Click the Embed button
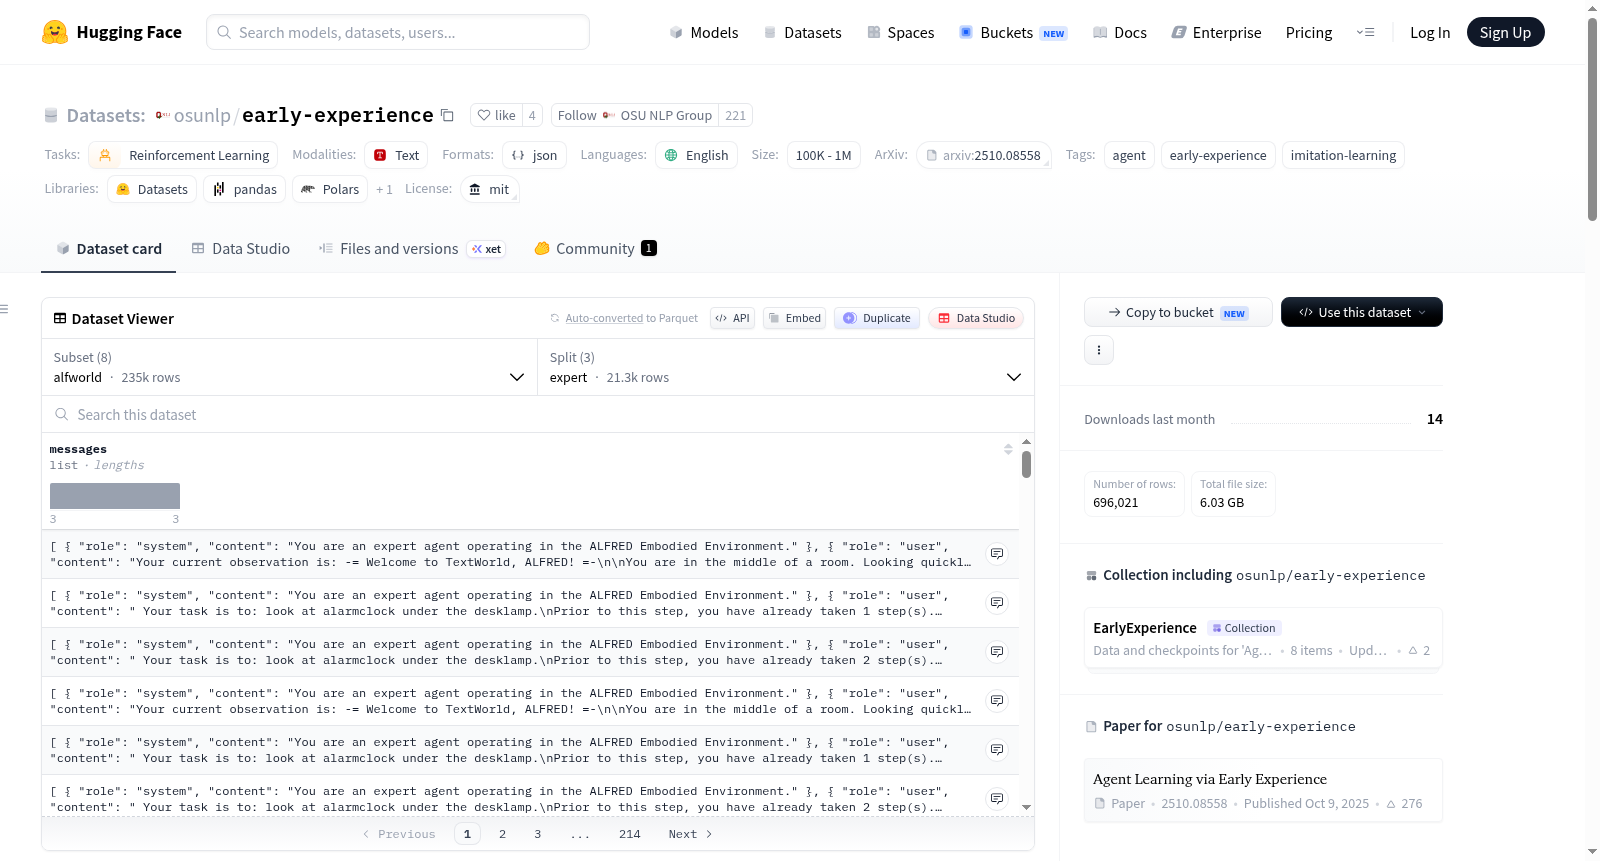The image size is (1600, 861). [x=795, y=318]
